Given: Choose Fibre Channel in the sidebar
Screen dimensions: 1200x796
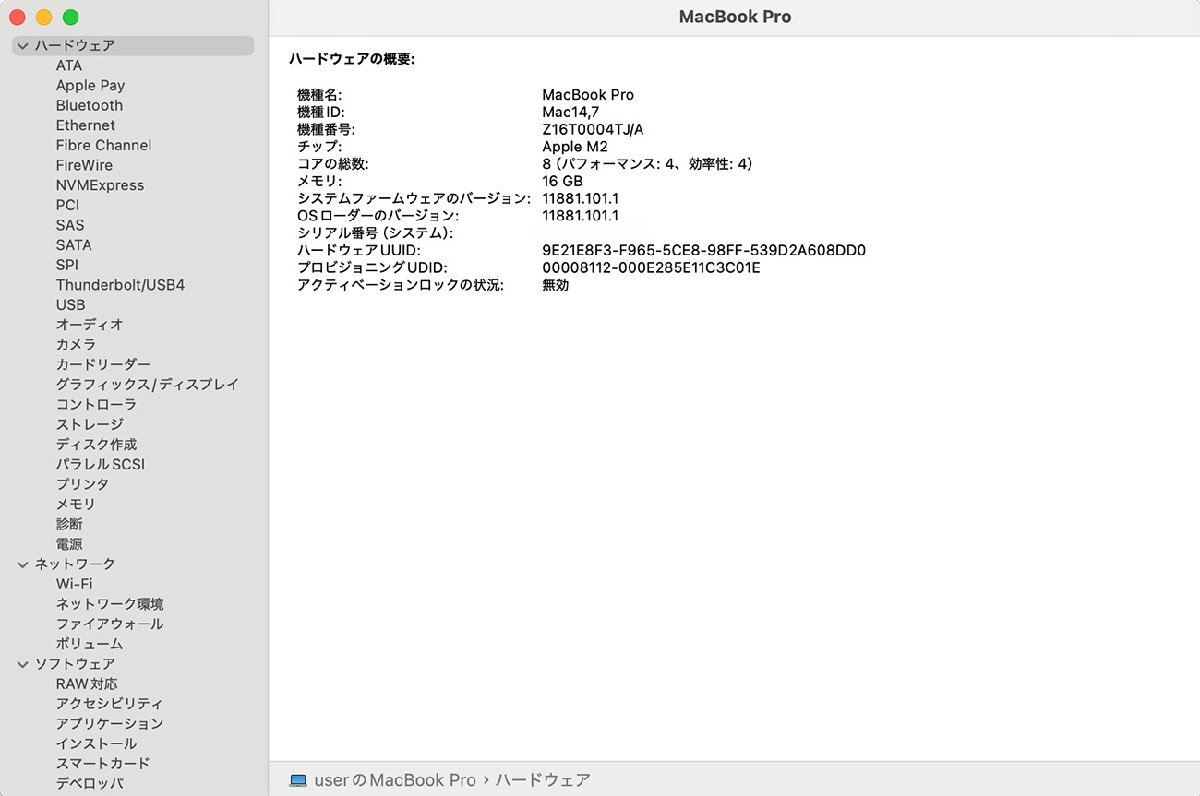Looking at the screenshot, I should [103, 146].
